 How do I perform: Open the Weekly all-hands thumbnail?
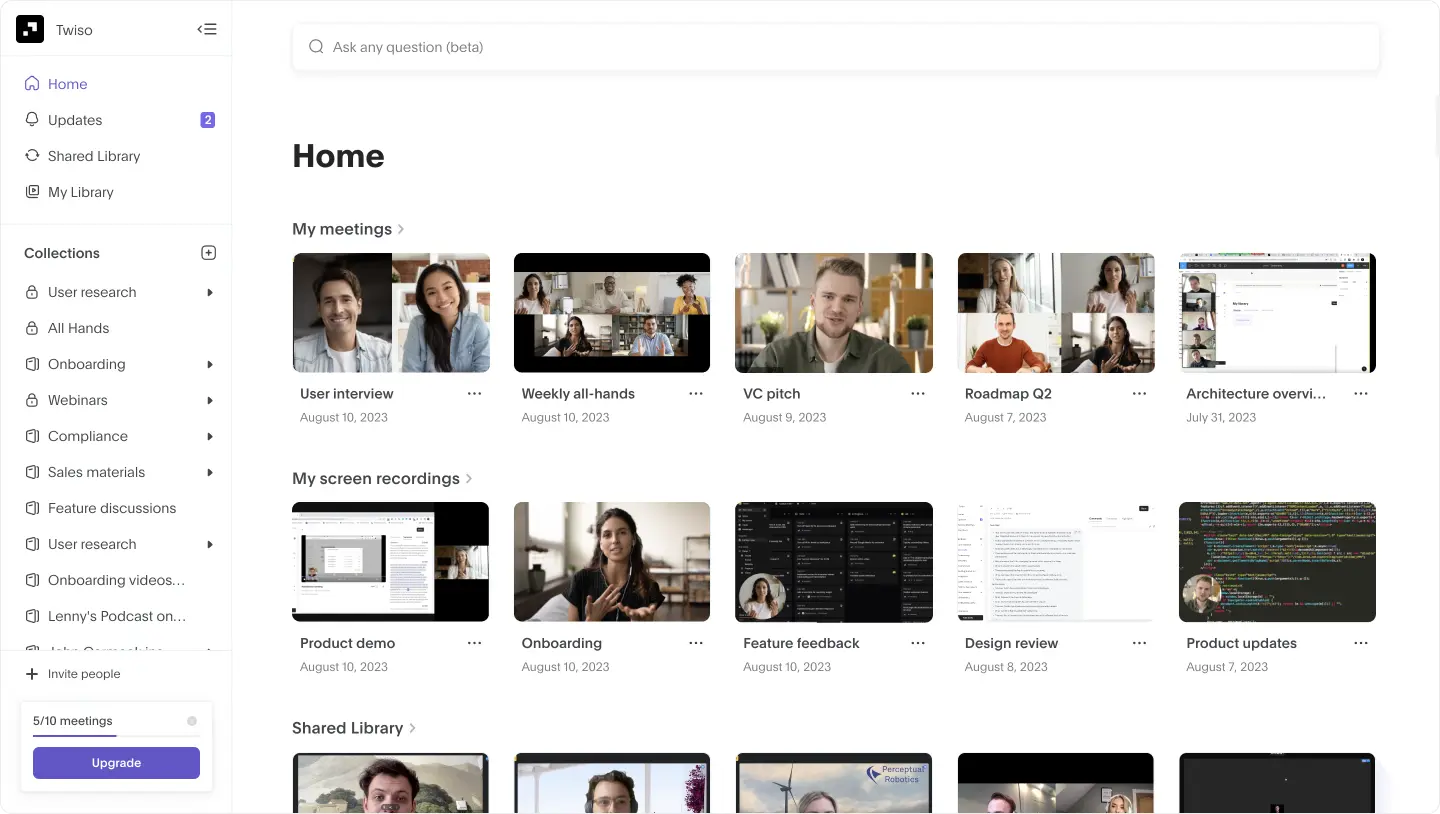click(x=612, y=313)
